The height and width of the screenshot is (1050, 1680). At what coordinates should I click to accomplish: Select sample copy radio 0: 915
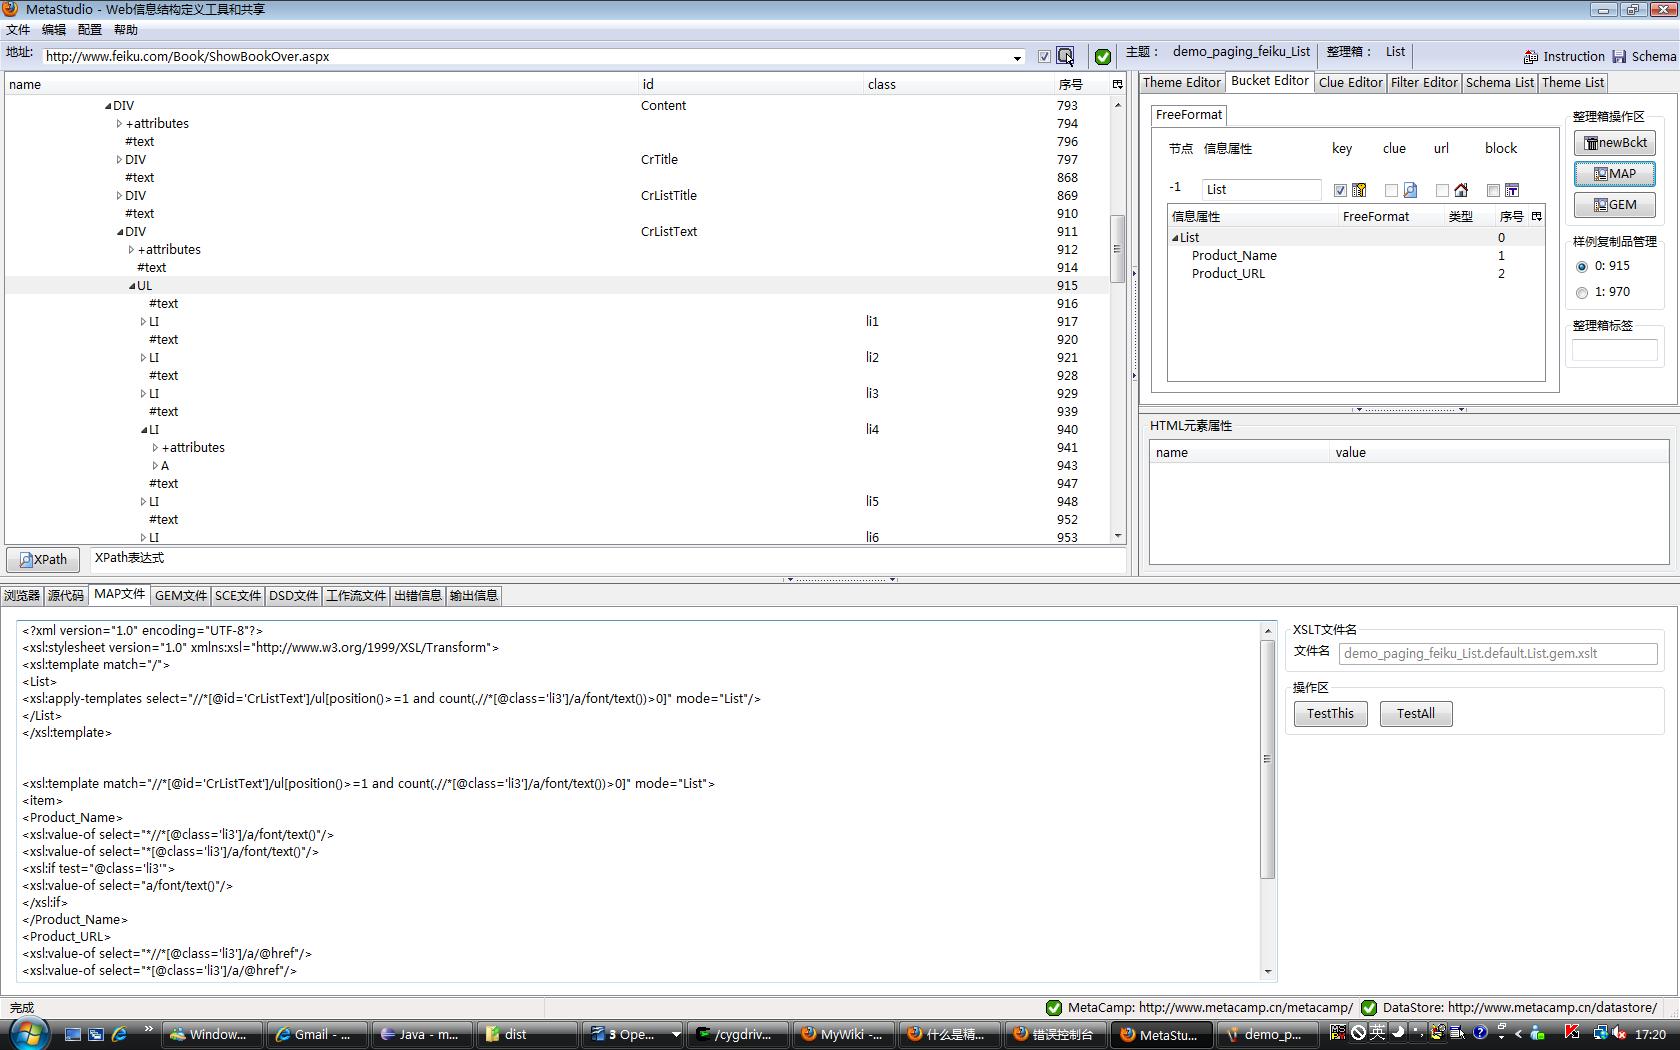click(1582, 267)
